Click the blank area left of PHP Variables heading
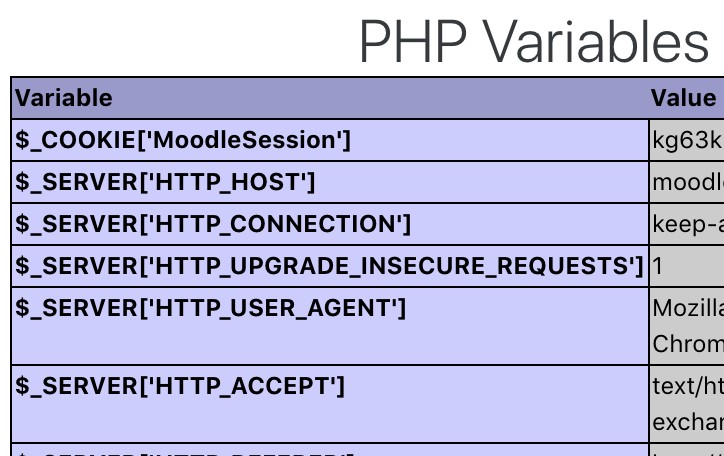 pyautogui.click(x=170, y=40)
